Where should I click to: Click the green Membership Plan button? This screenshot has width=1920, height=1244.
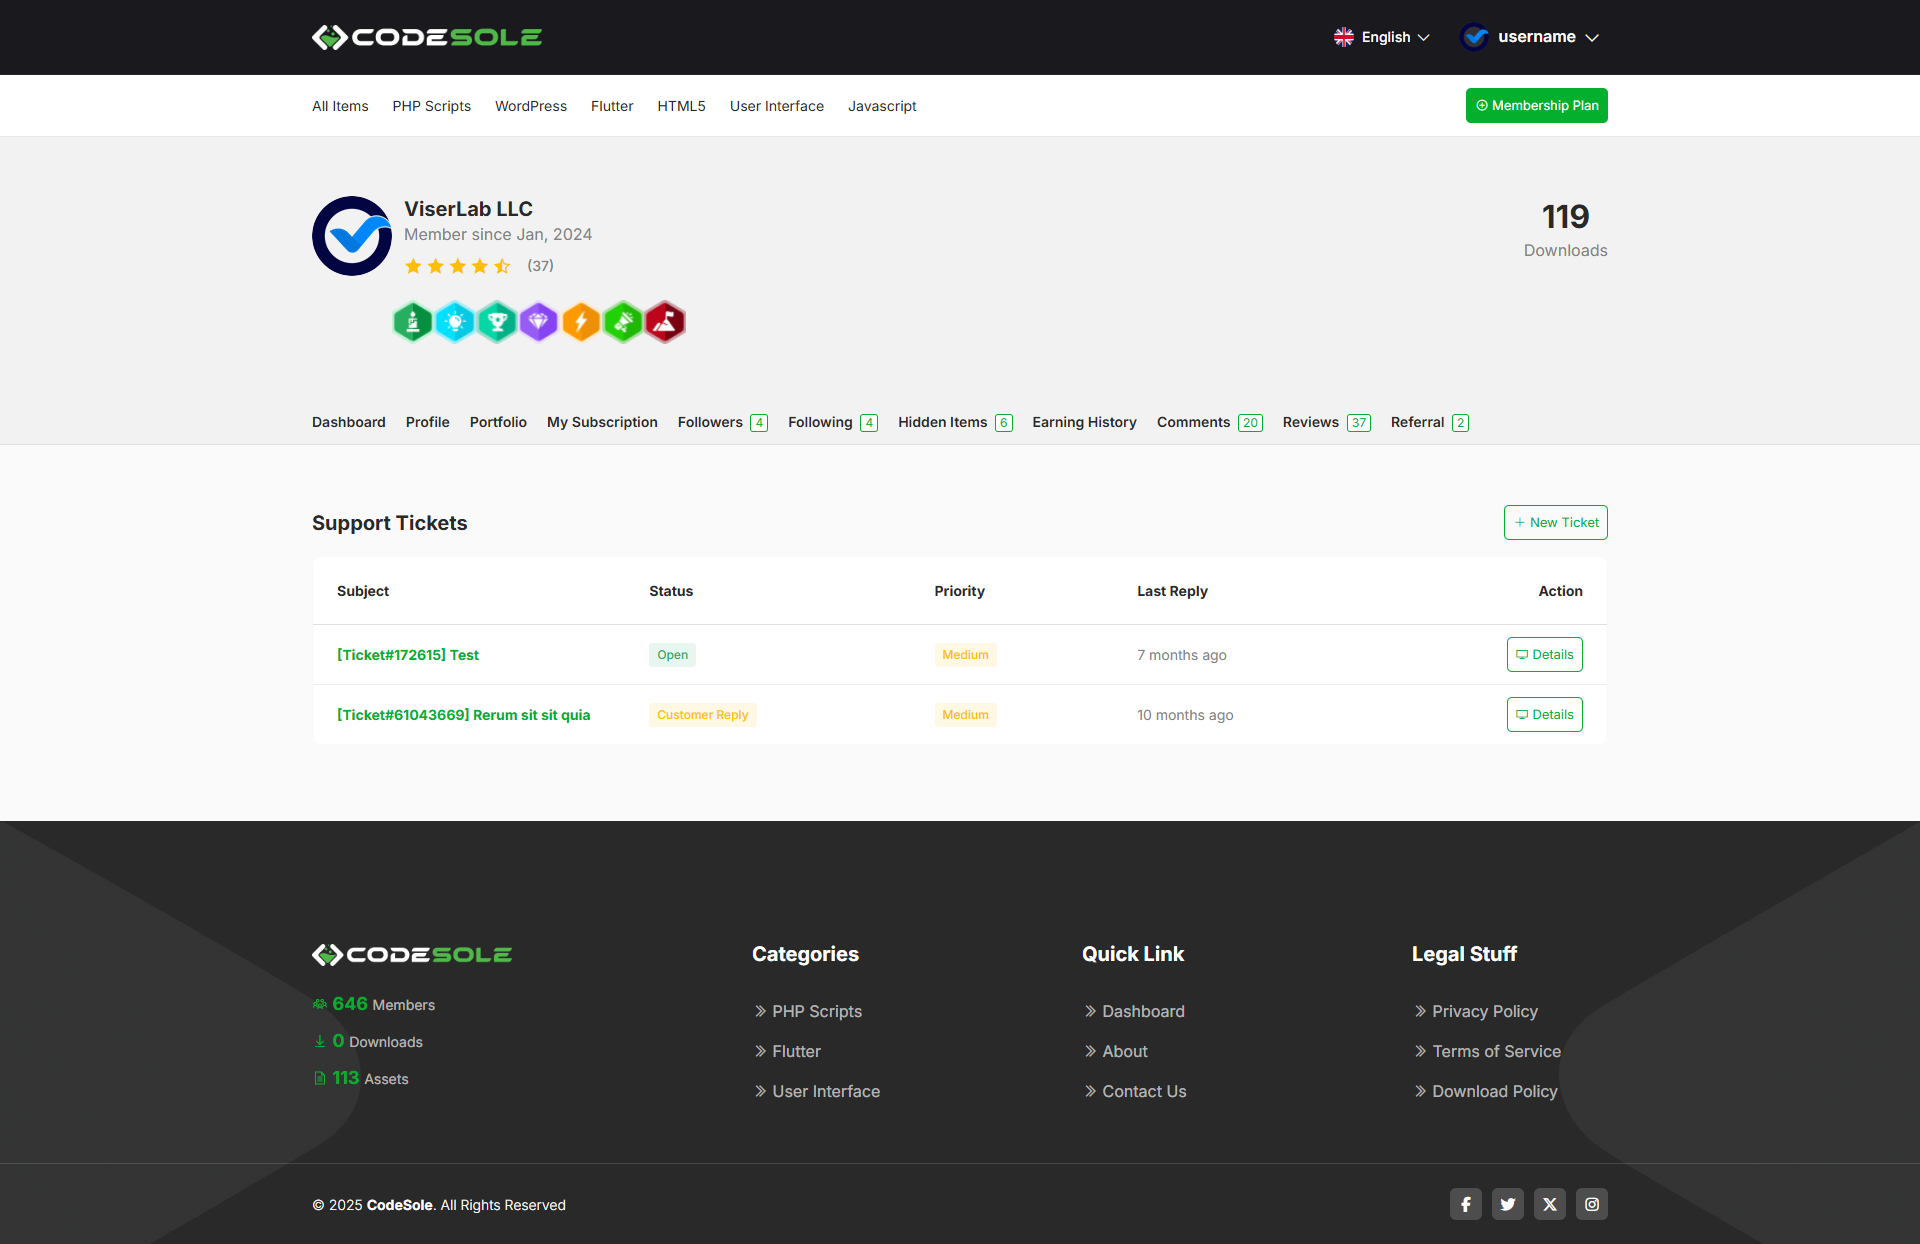[x=1536, y=105]
